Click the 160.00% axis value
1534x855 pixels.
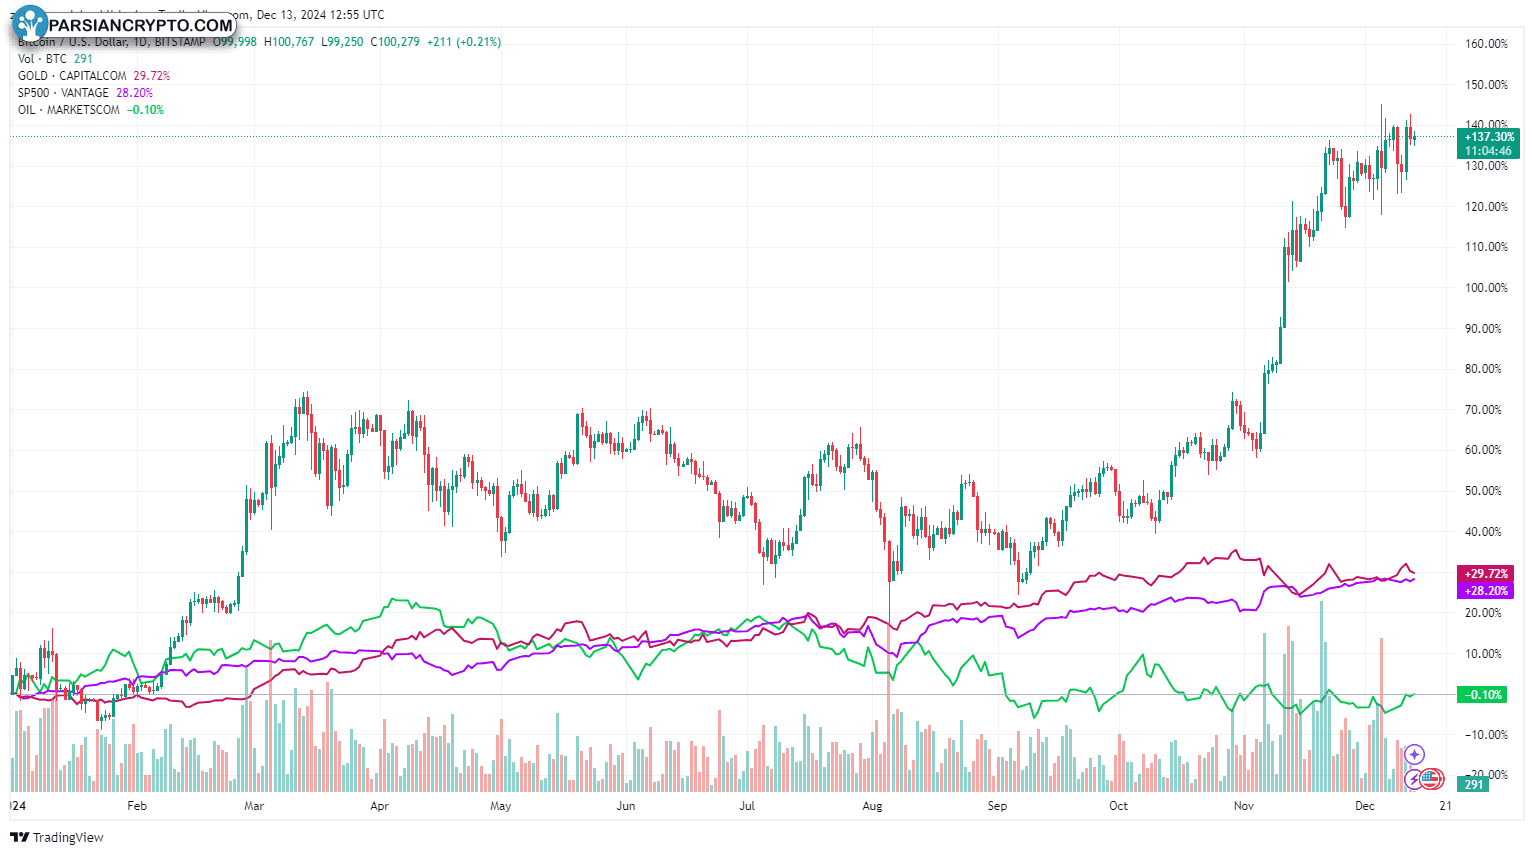[x=1486, y=44]
